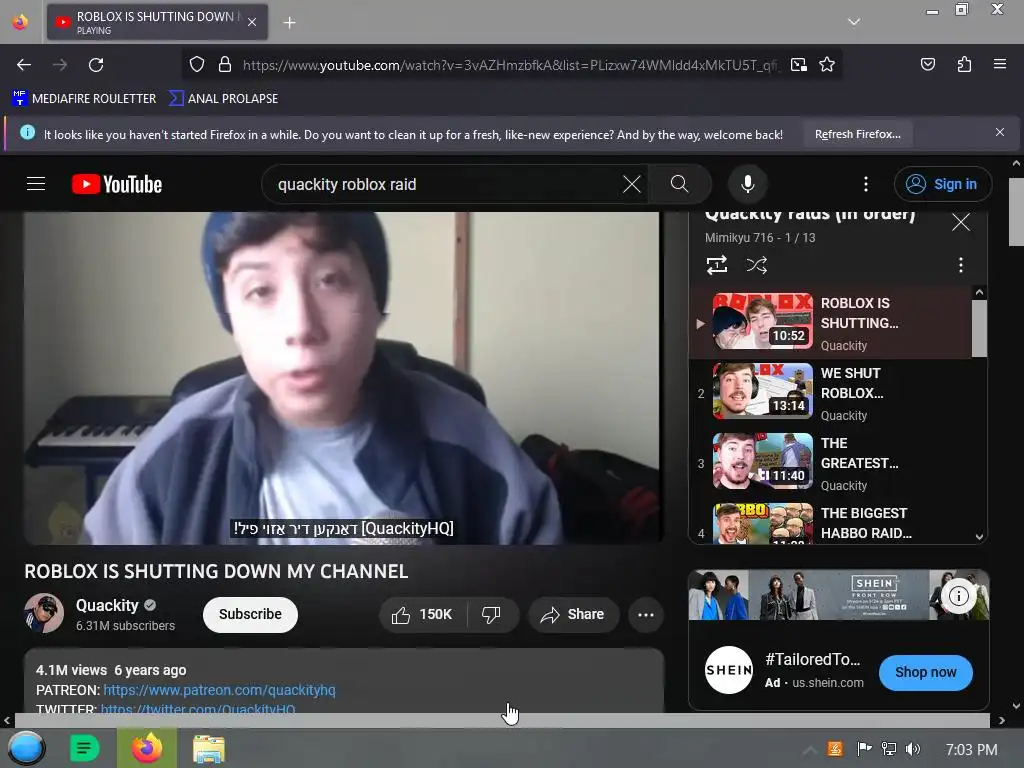Click the Shop now ad button
Screen dimensions: 1024x768
point(925,672)
